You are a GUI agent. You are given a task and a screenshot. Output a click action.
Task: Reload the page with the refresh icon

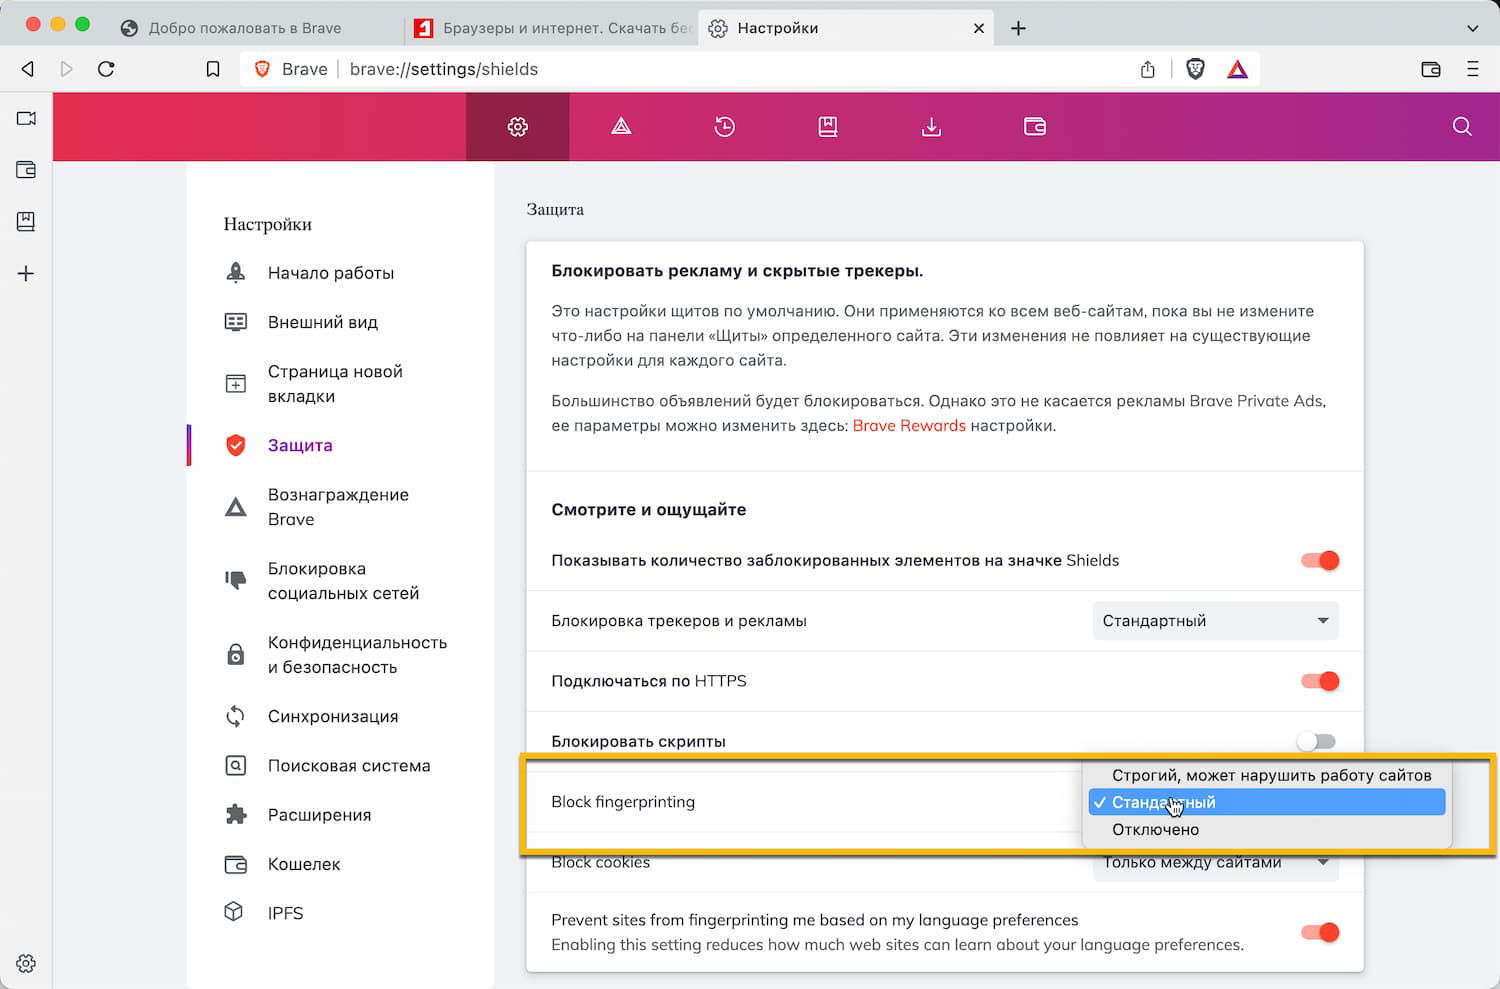tap(106, 69)
